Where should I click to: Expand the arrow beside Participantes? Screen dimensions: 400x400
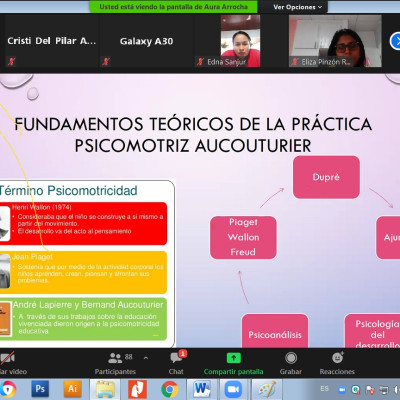pos(146,358)
